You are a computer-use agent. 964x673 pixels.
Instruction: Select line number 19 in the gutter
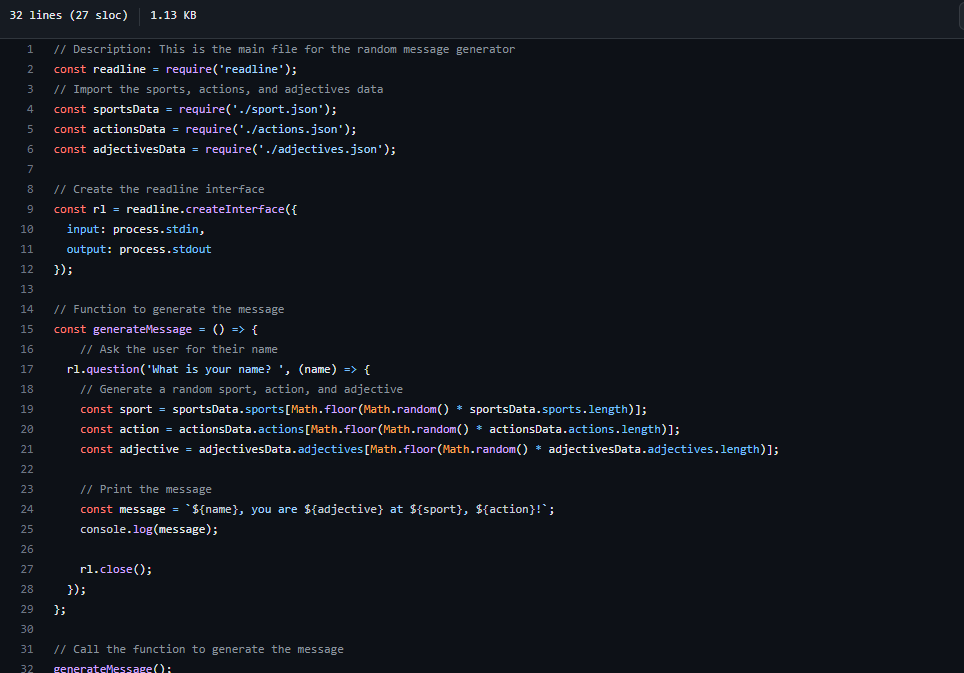point(27,409)
